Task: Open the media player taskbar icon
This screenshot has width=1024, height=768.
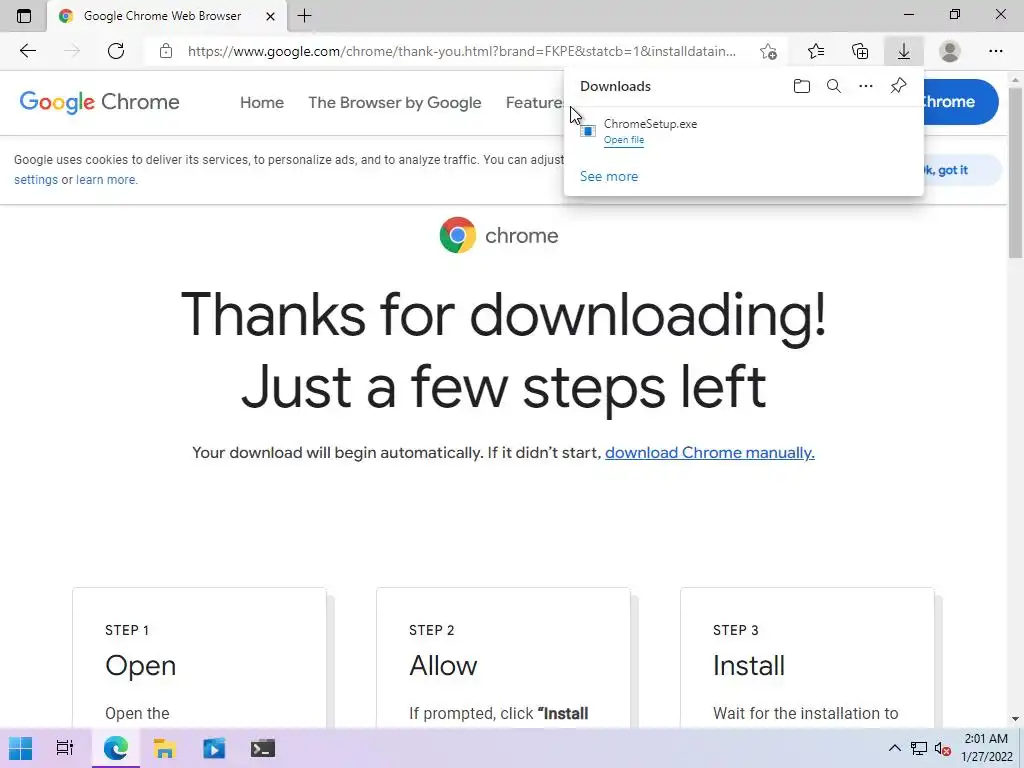Action: (214, 748)
